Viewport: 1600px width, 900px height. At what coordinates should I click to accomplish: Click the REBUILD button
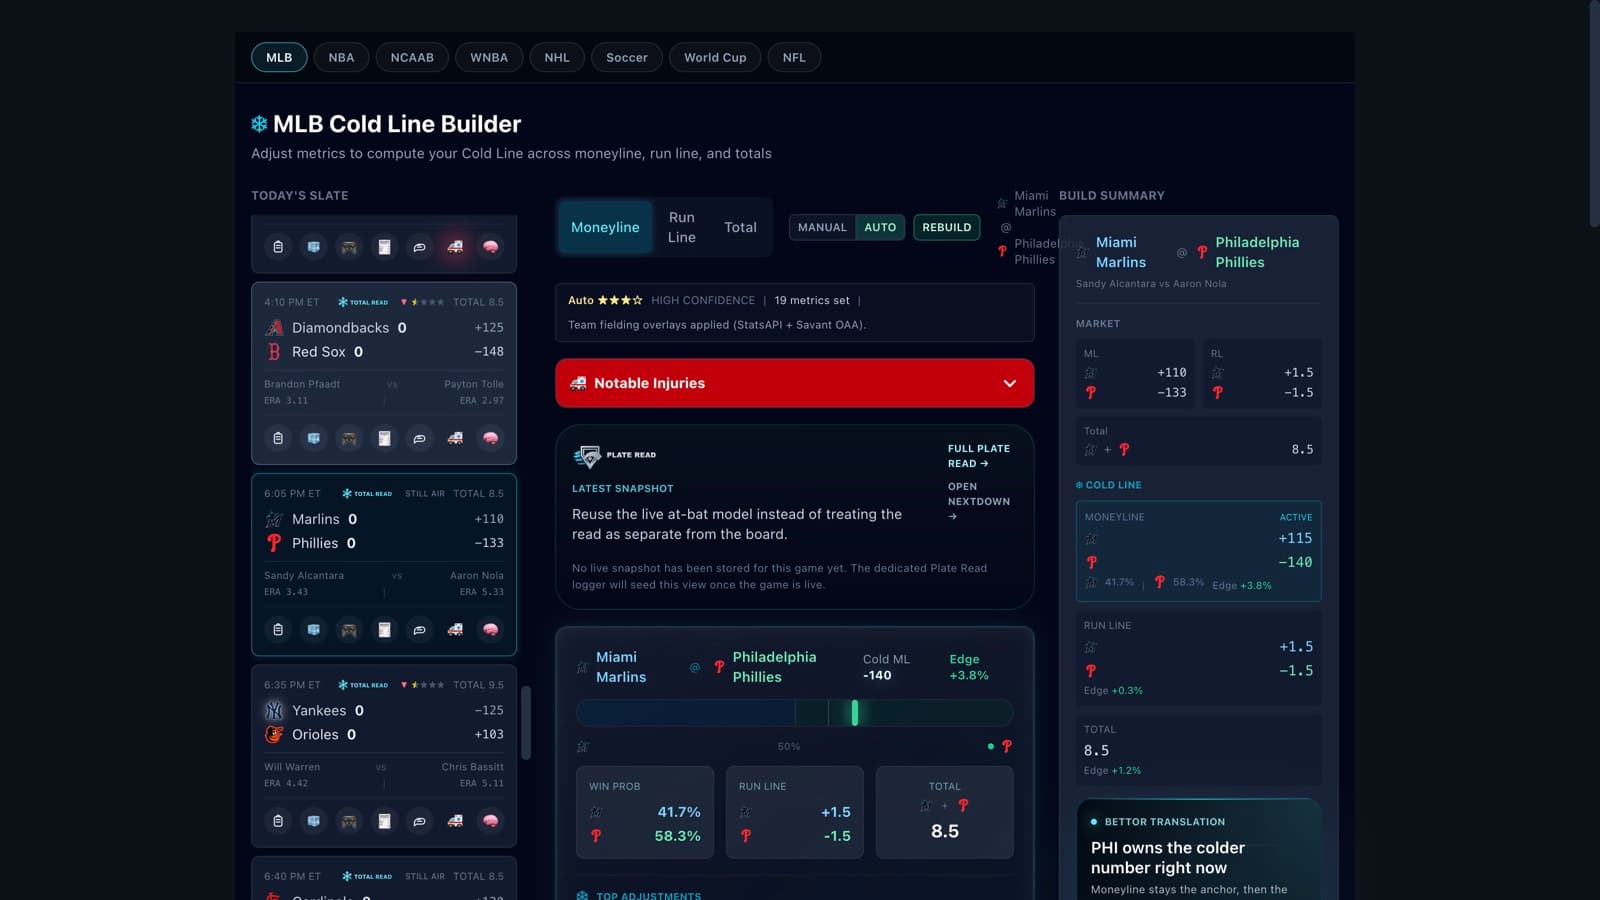[946, 227]
